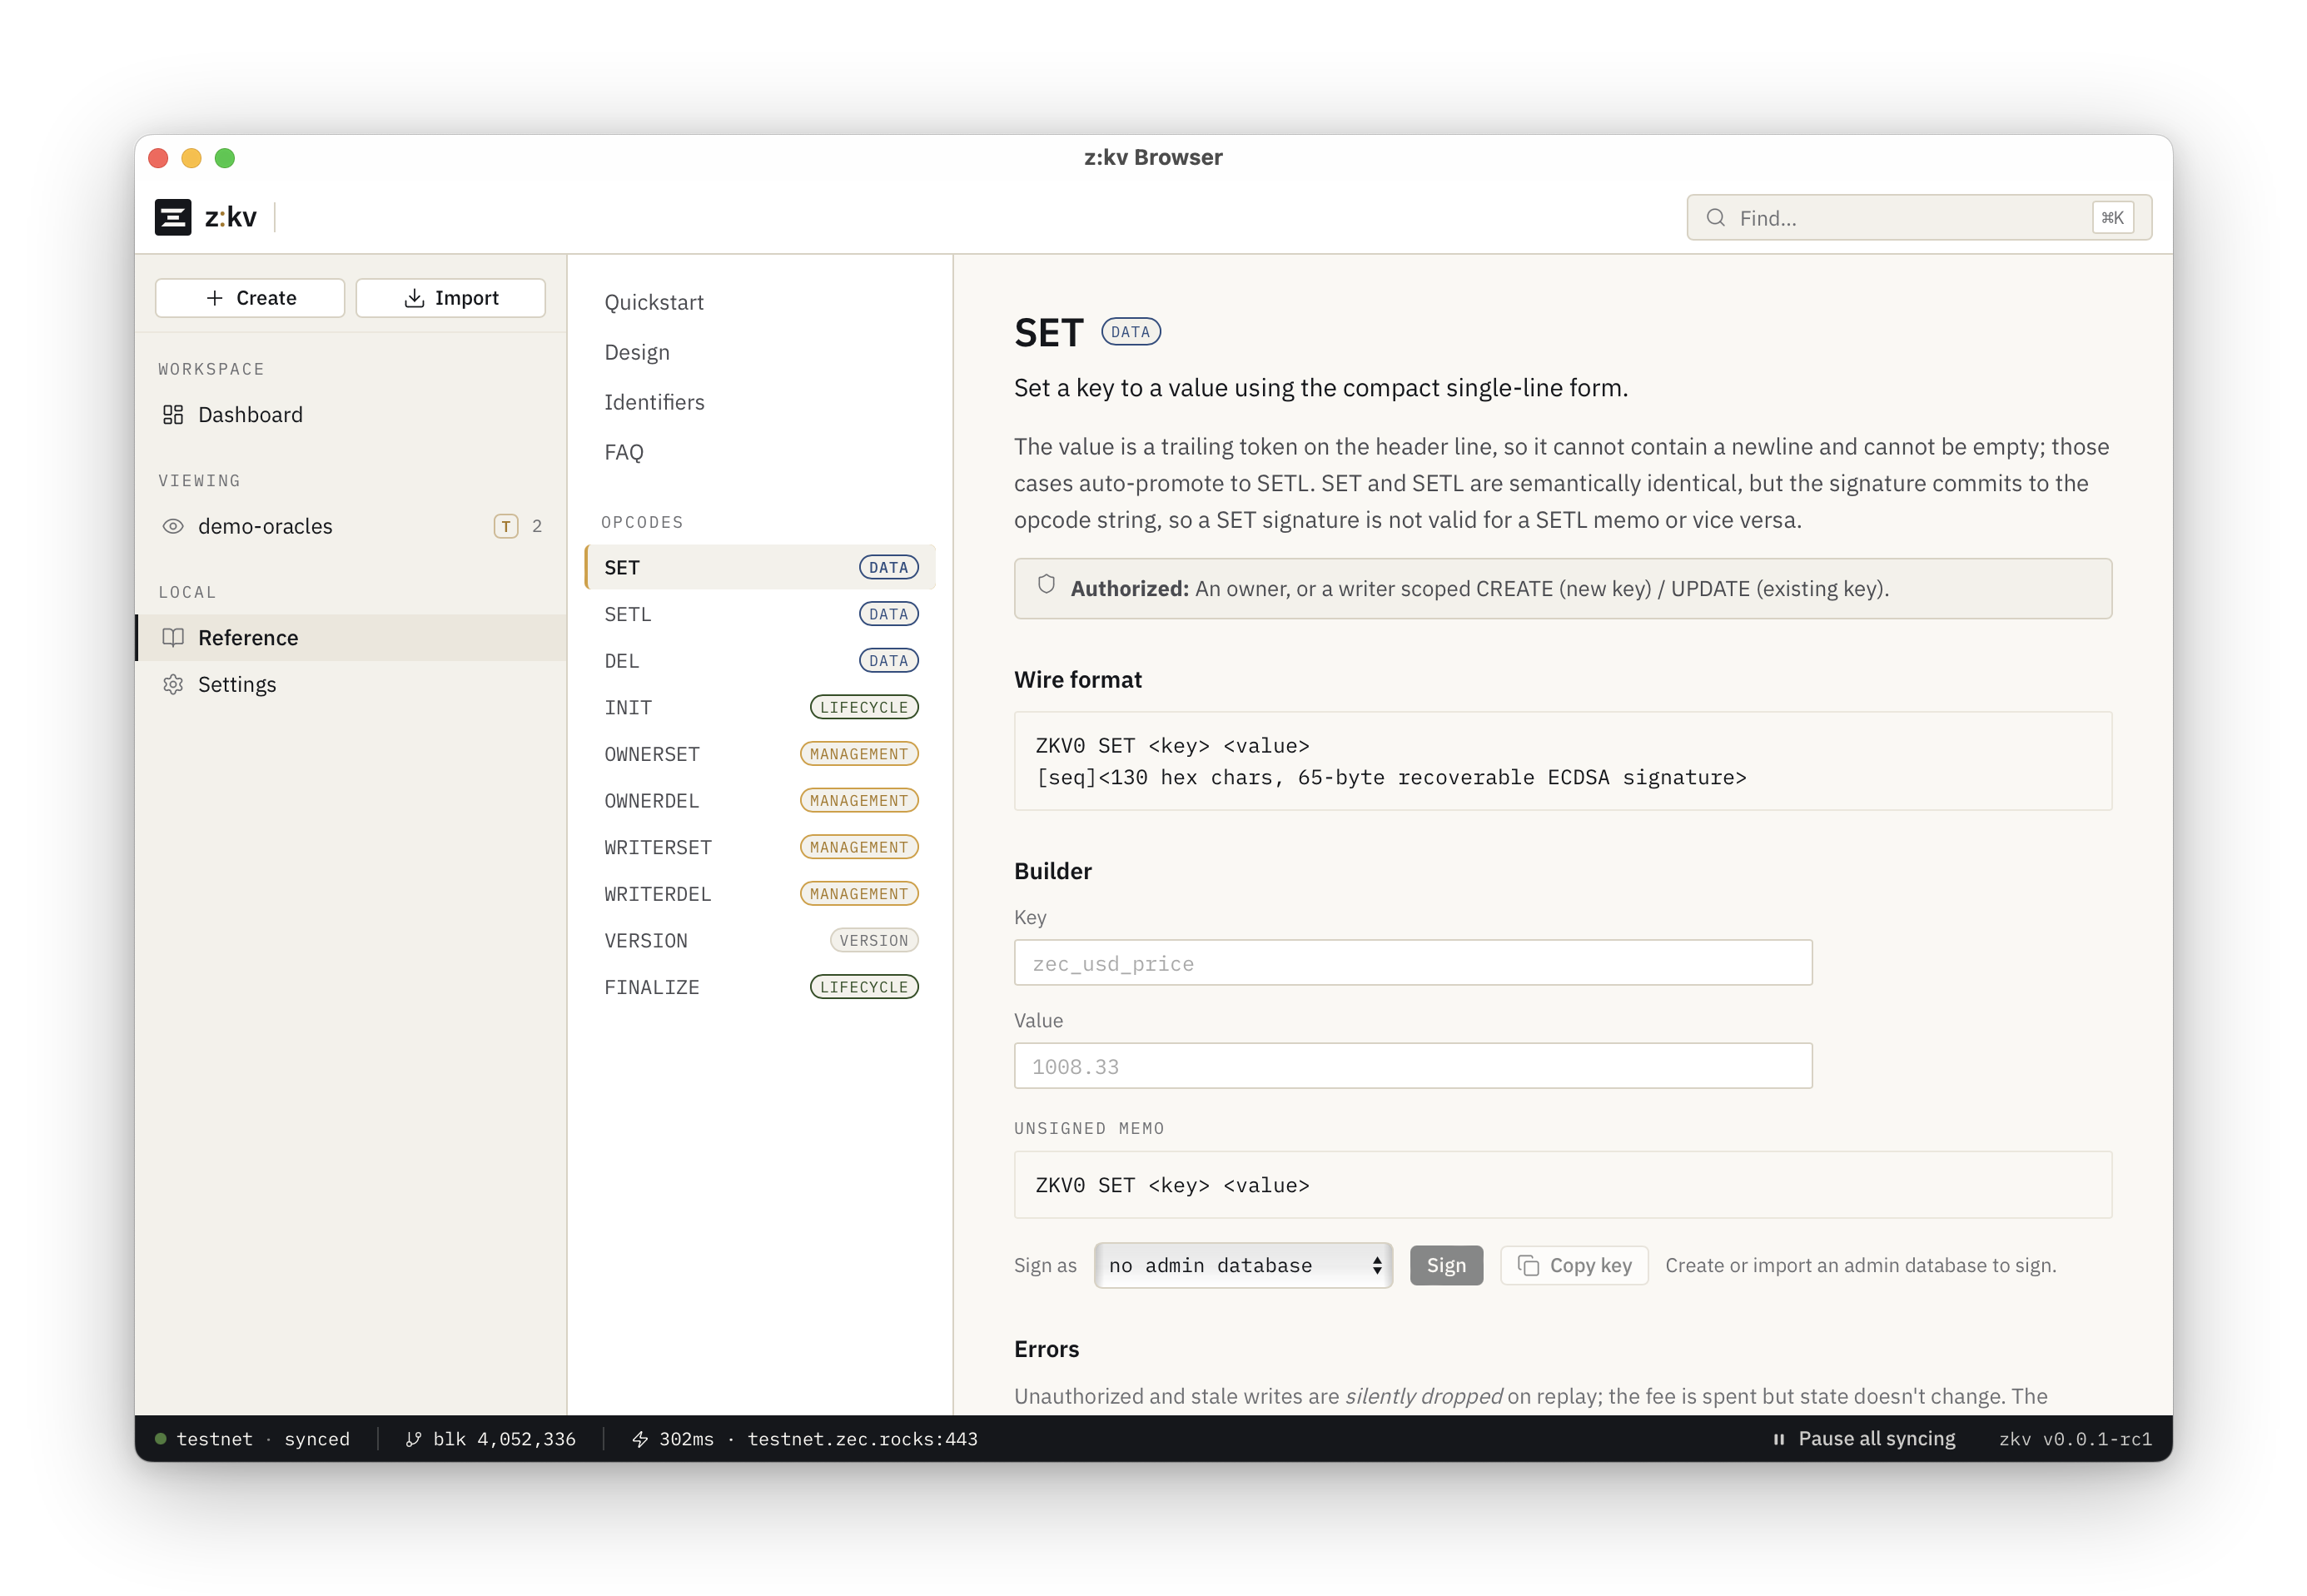This screenshot has height=1596, width=2307.
Task: Select the FINALIZE opcode
Action: (760, 987)
